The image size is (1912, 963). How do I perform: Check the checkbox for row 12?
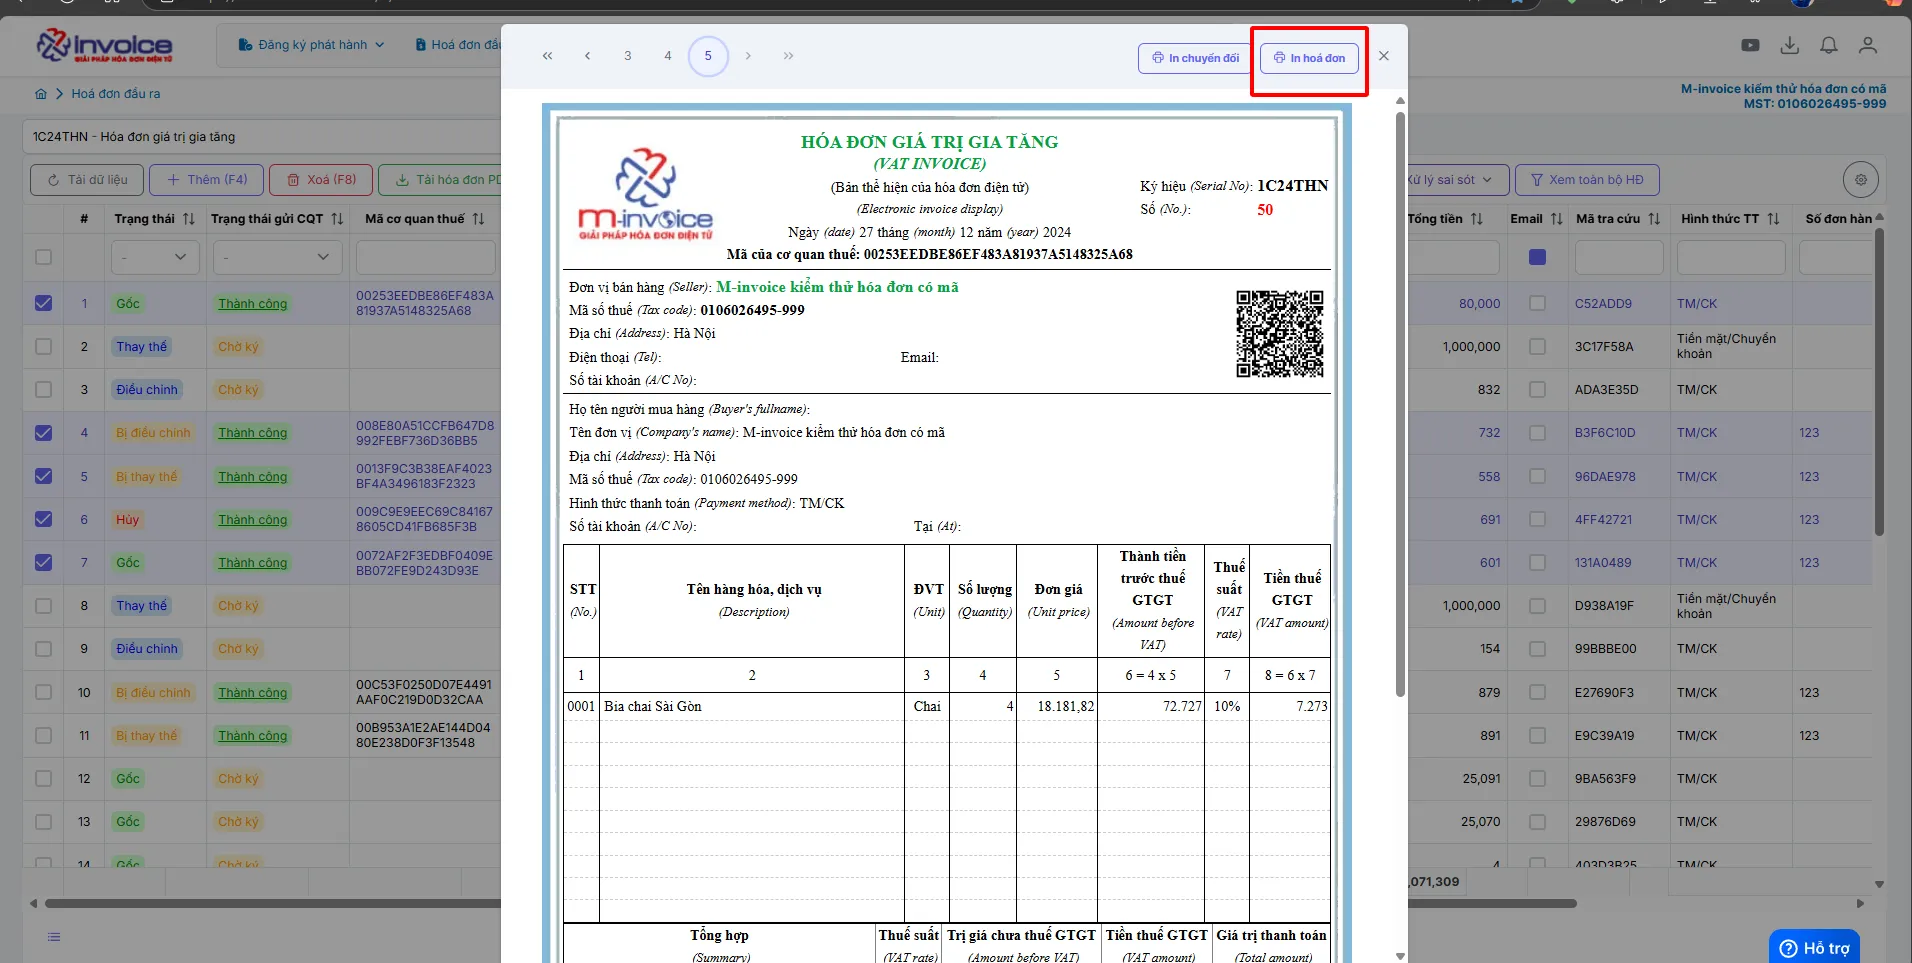pyautogui.click(x=43, y=778)
